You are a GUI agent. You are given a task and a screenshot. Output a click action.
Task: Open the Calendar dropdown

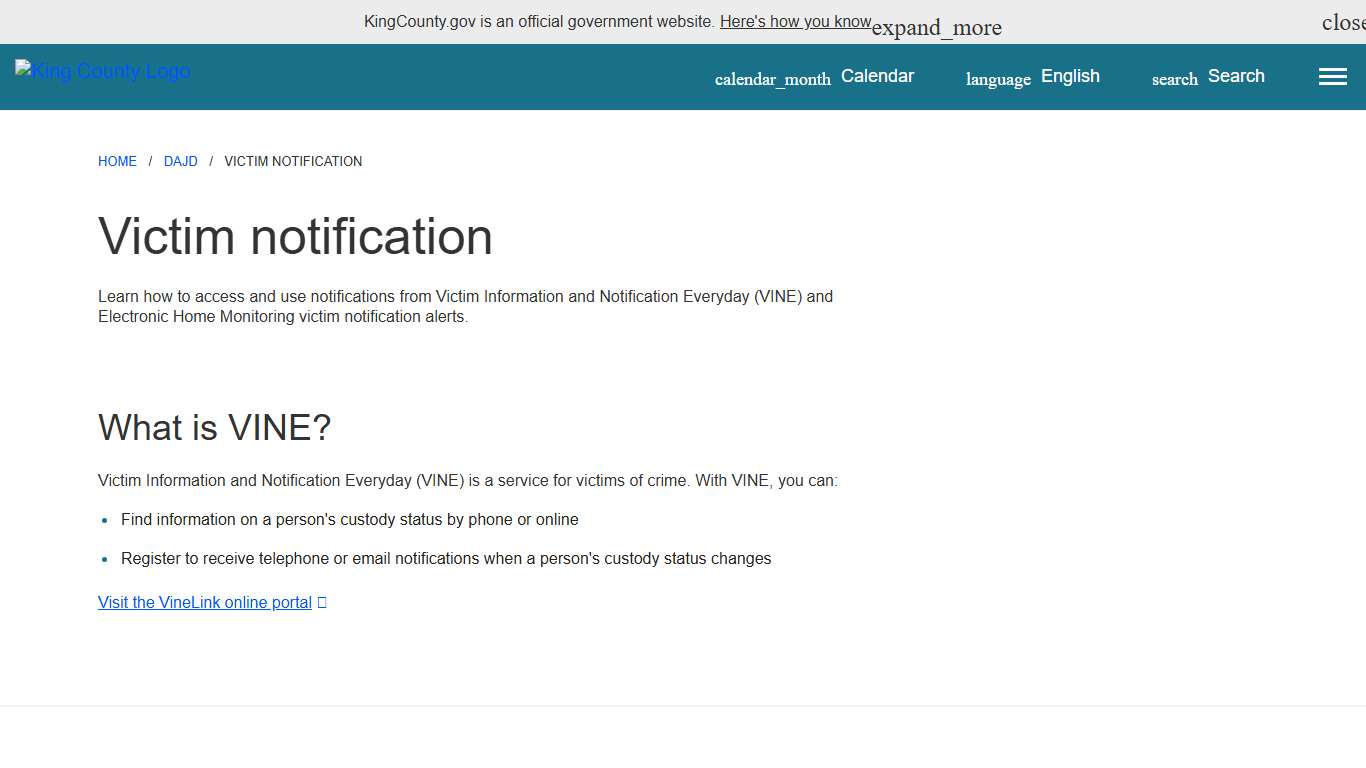877,76
